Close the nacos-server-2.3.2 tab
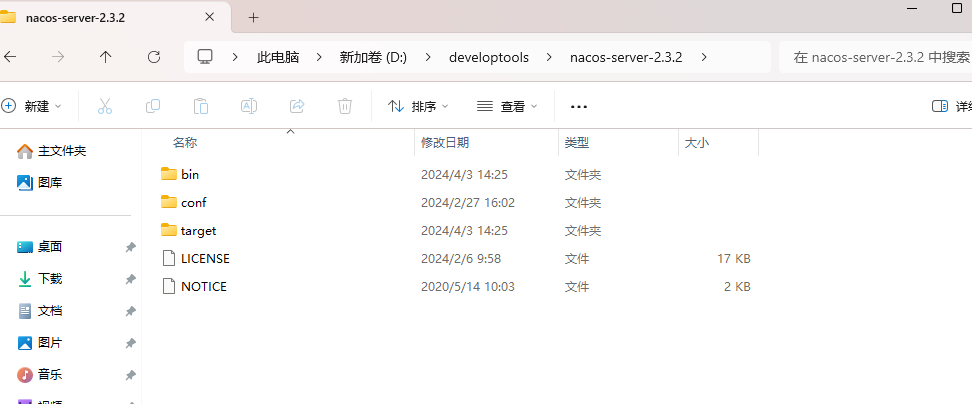This screenshot has width=972, height=404. pos(210,17)
